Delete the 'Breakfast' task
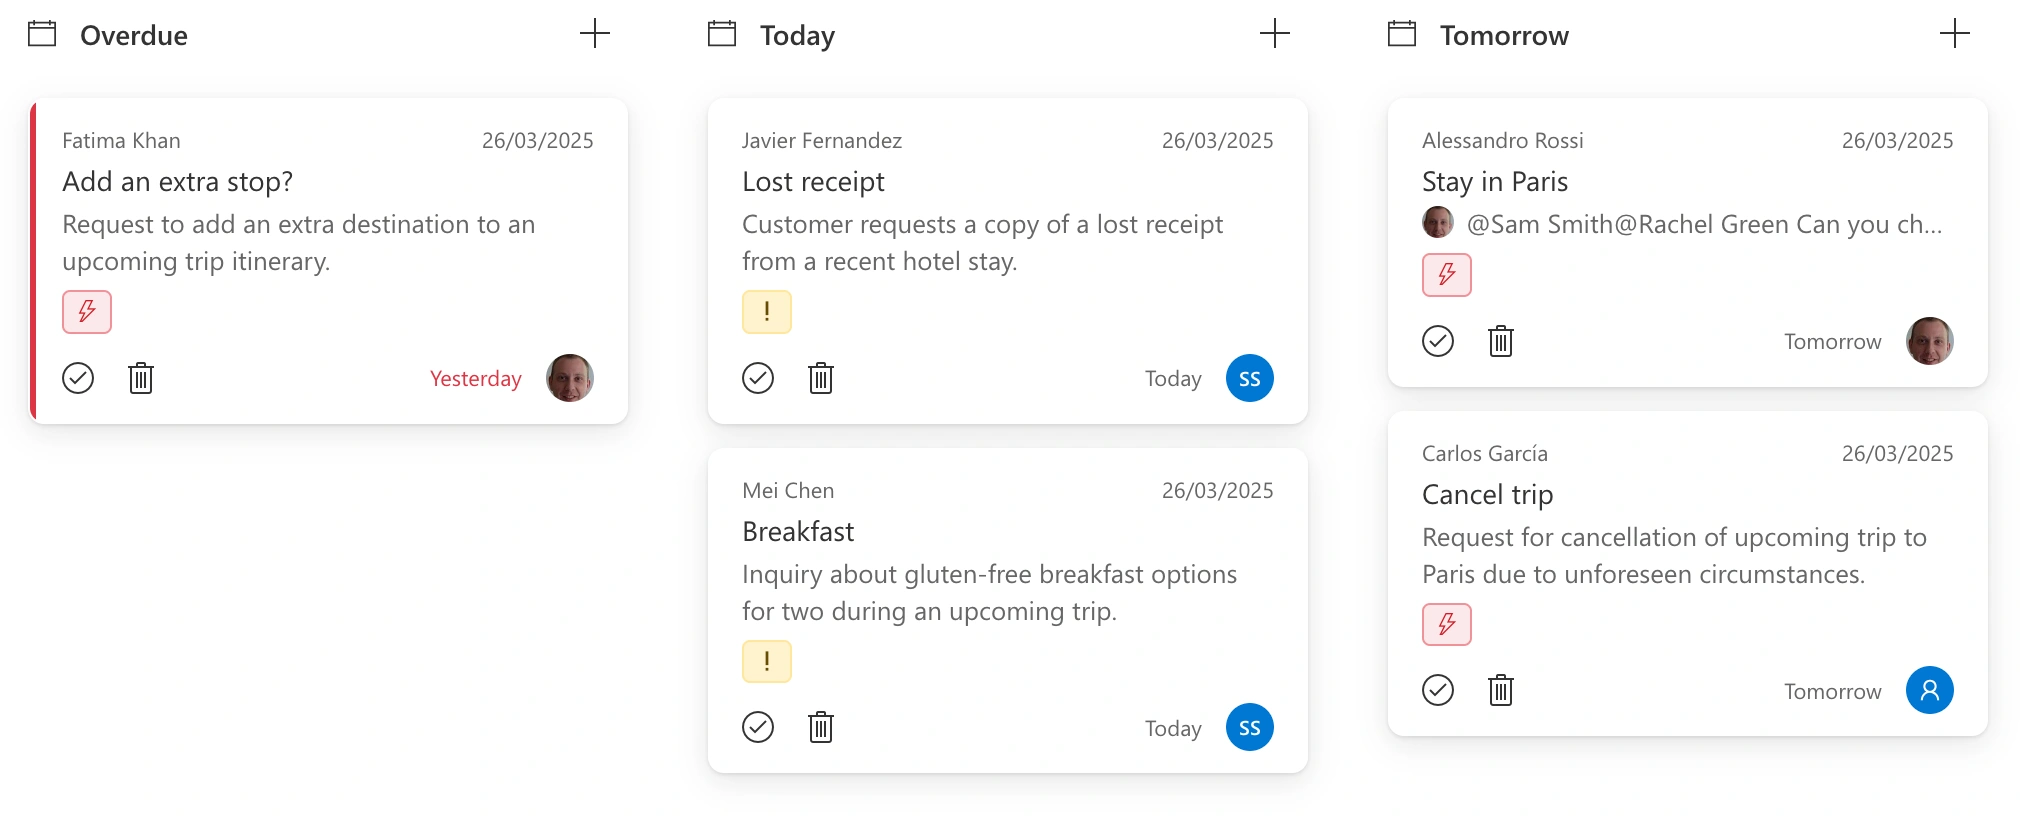 click(821, 728)
